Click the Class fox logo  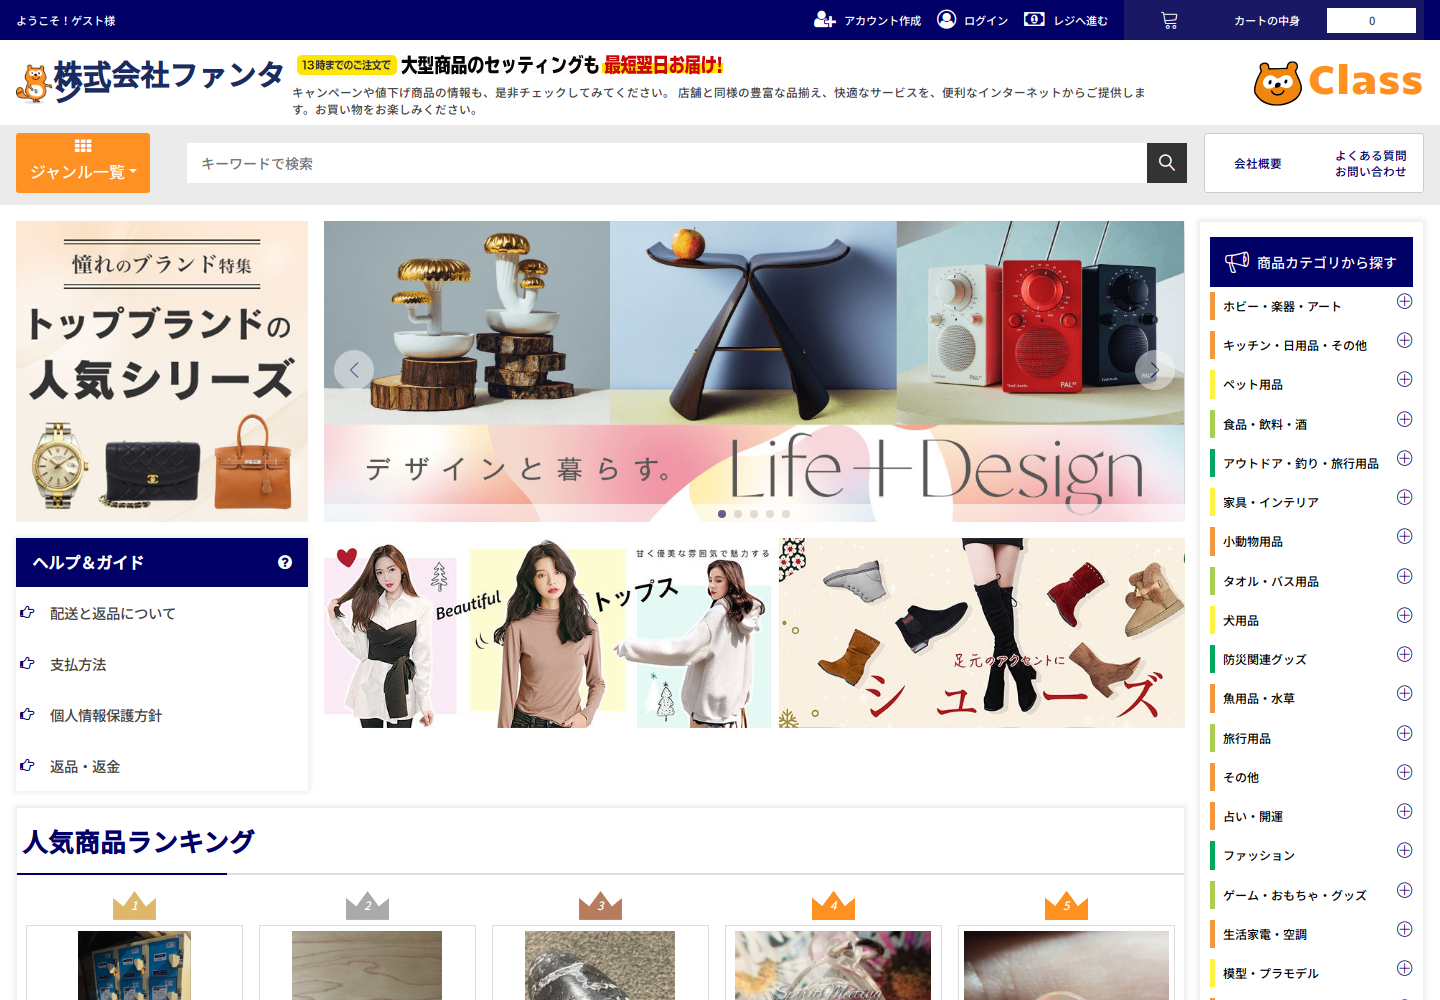(x=1338, y=82)
